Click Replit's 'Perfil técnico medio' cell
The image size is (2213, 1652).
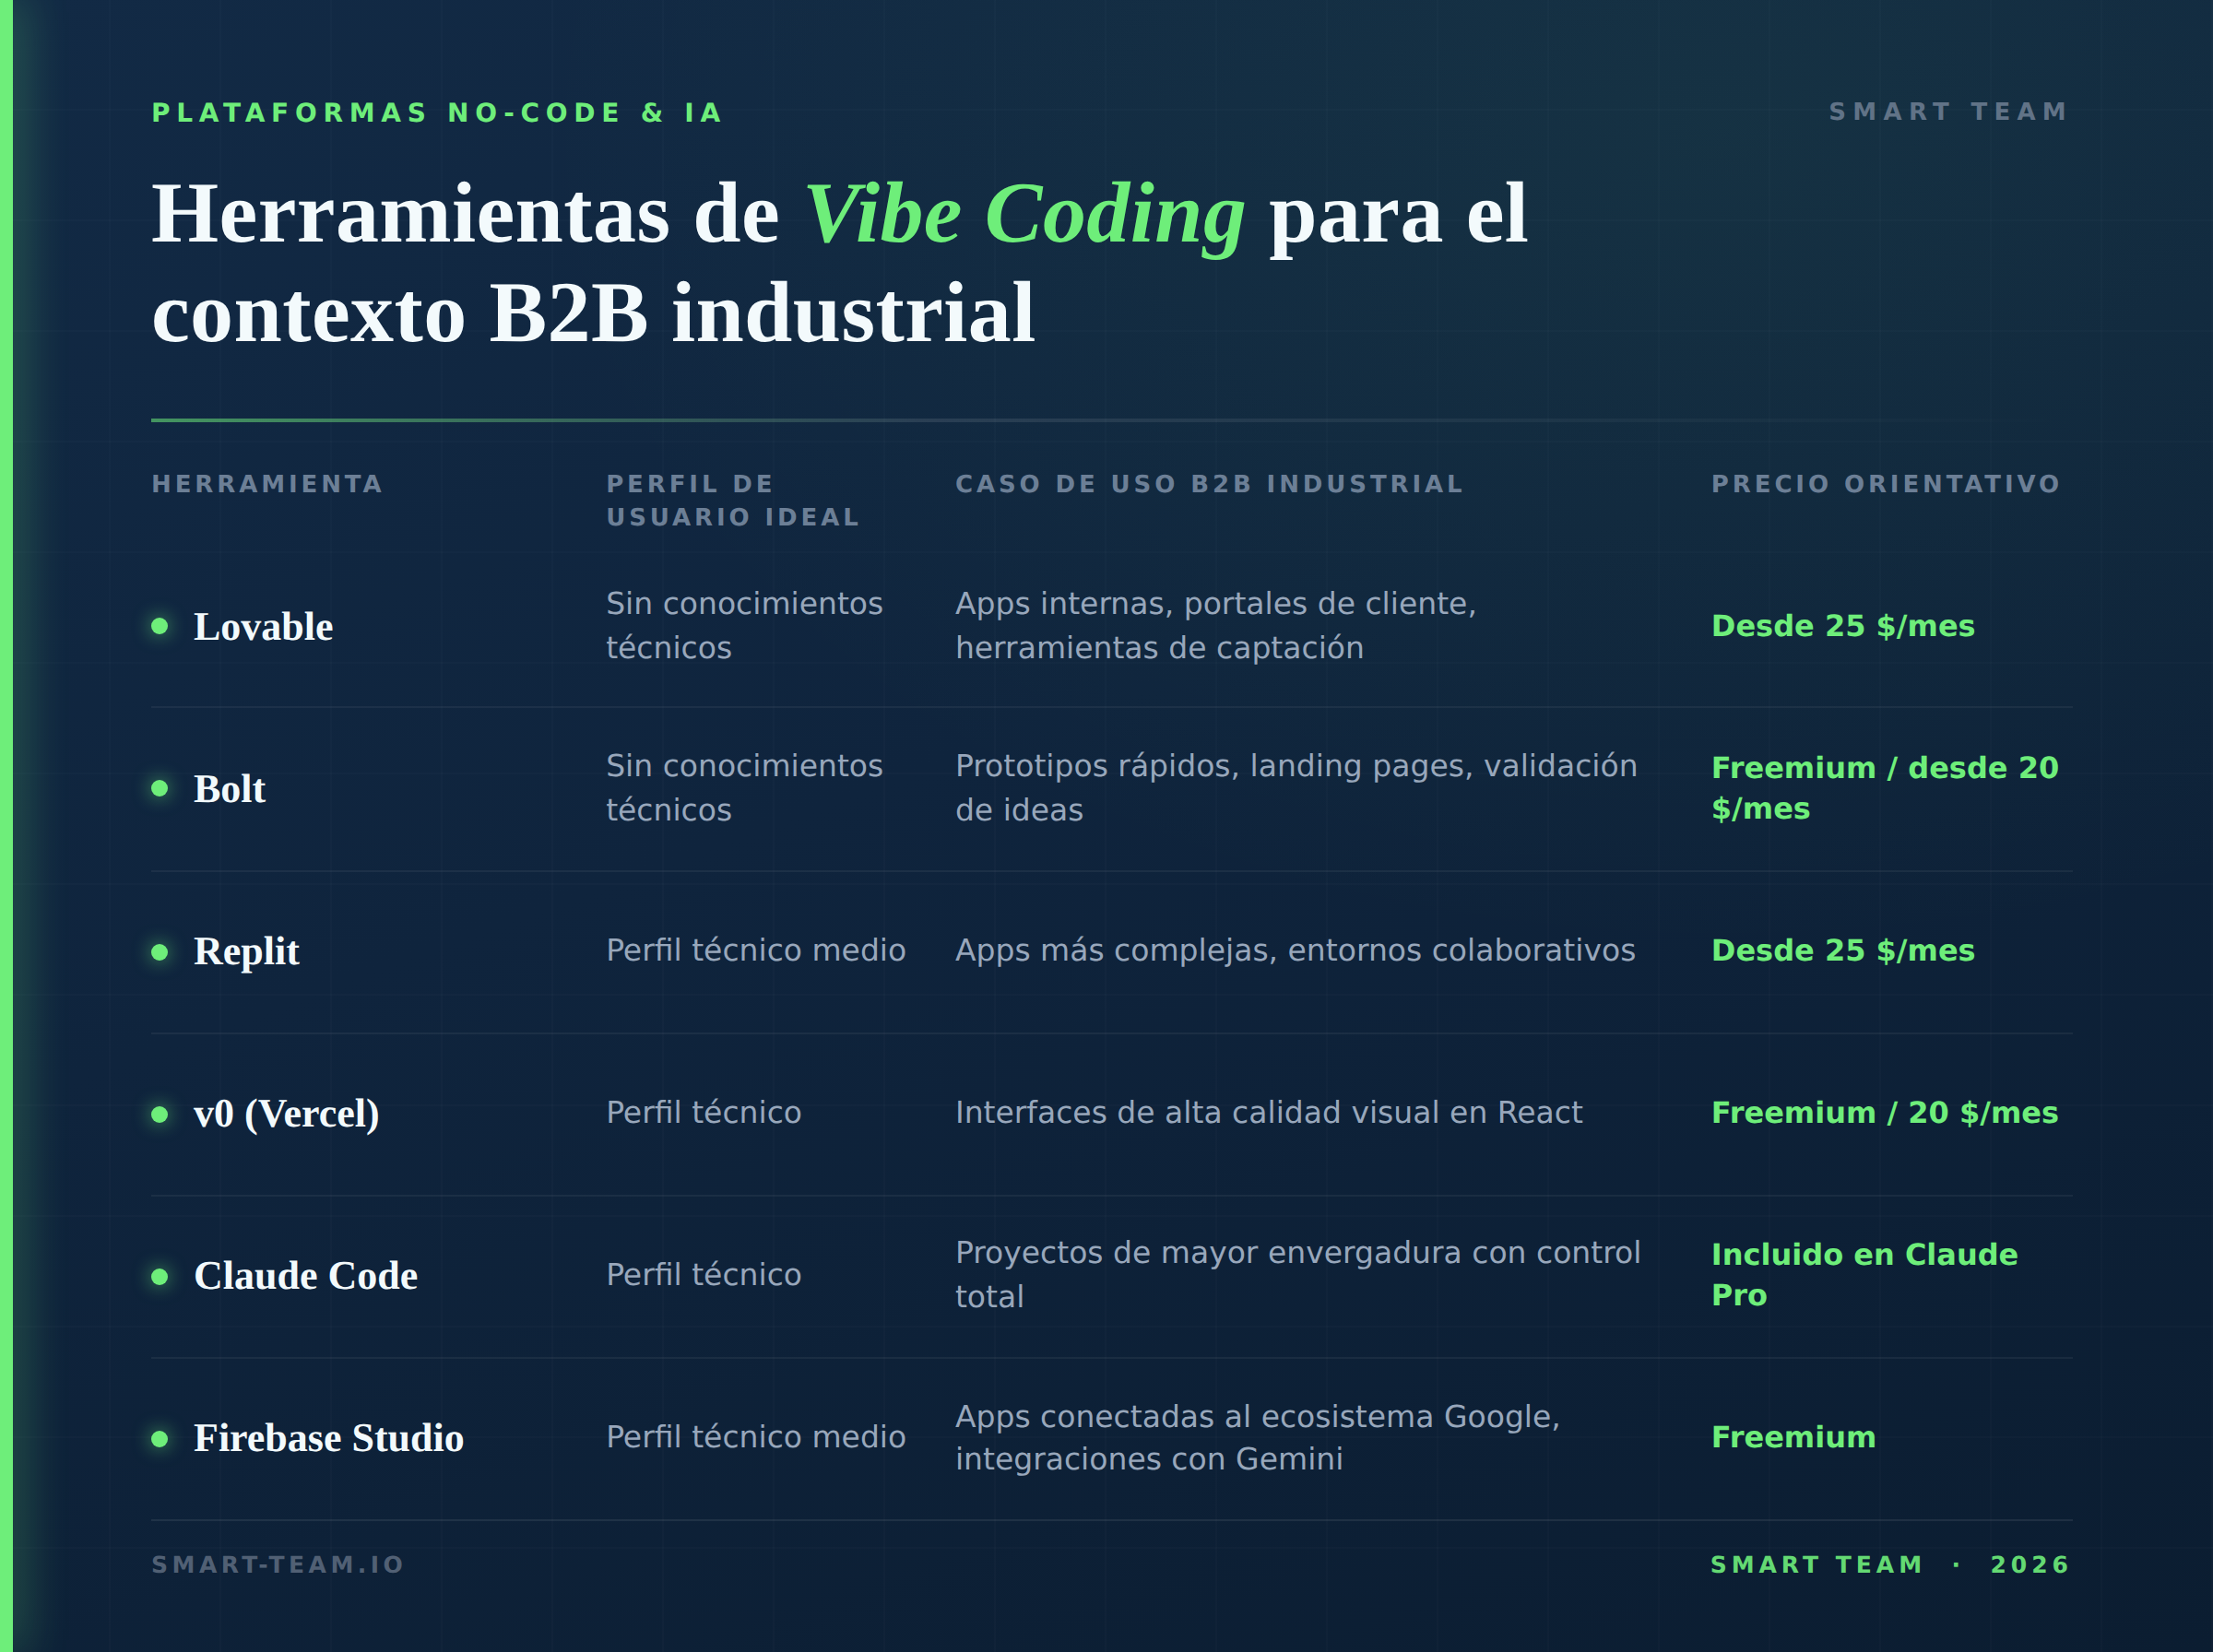point(755,950)
